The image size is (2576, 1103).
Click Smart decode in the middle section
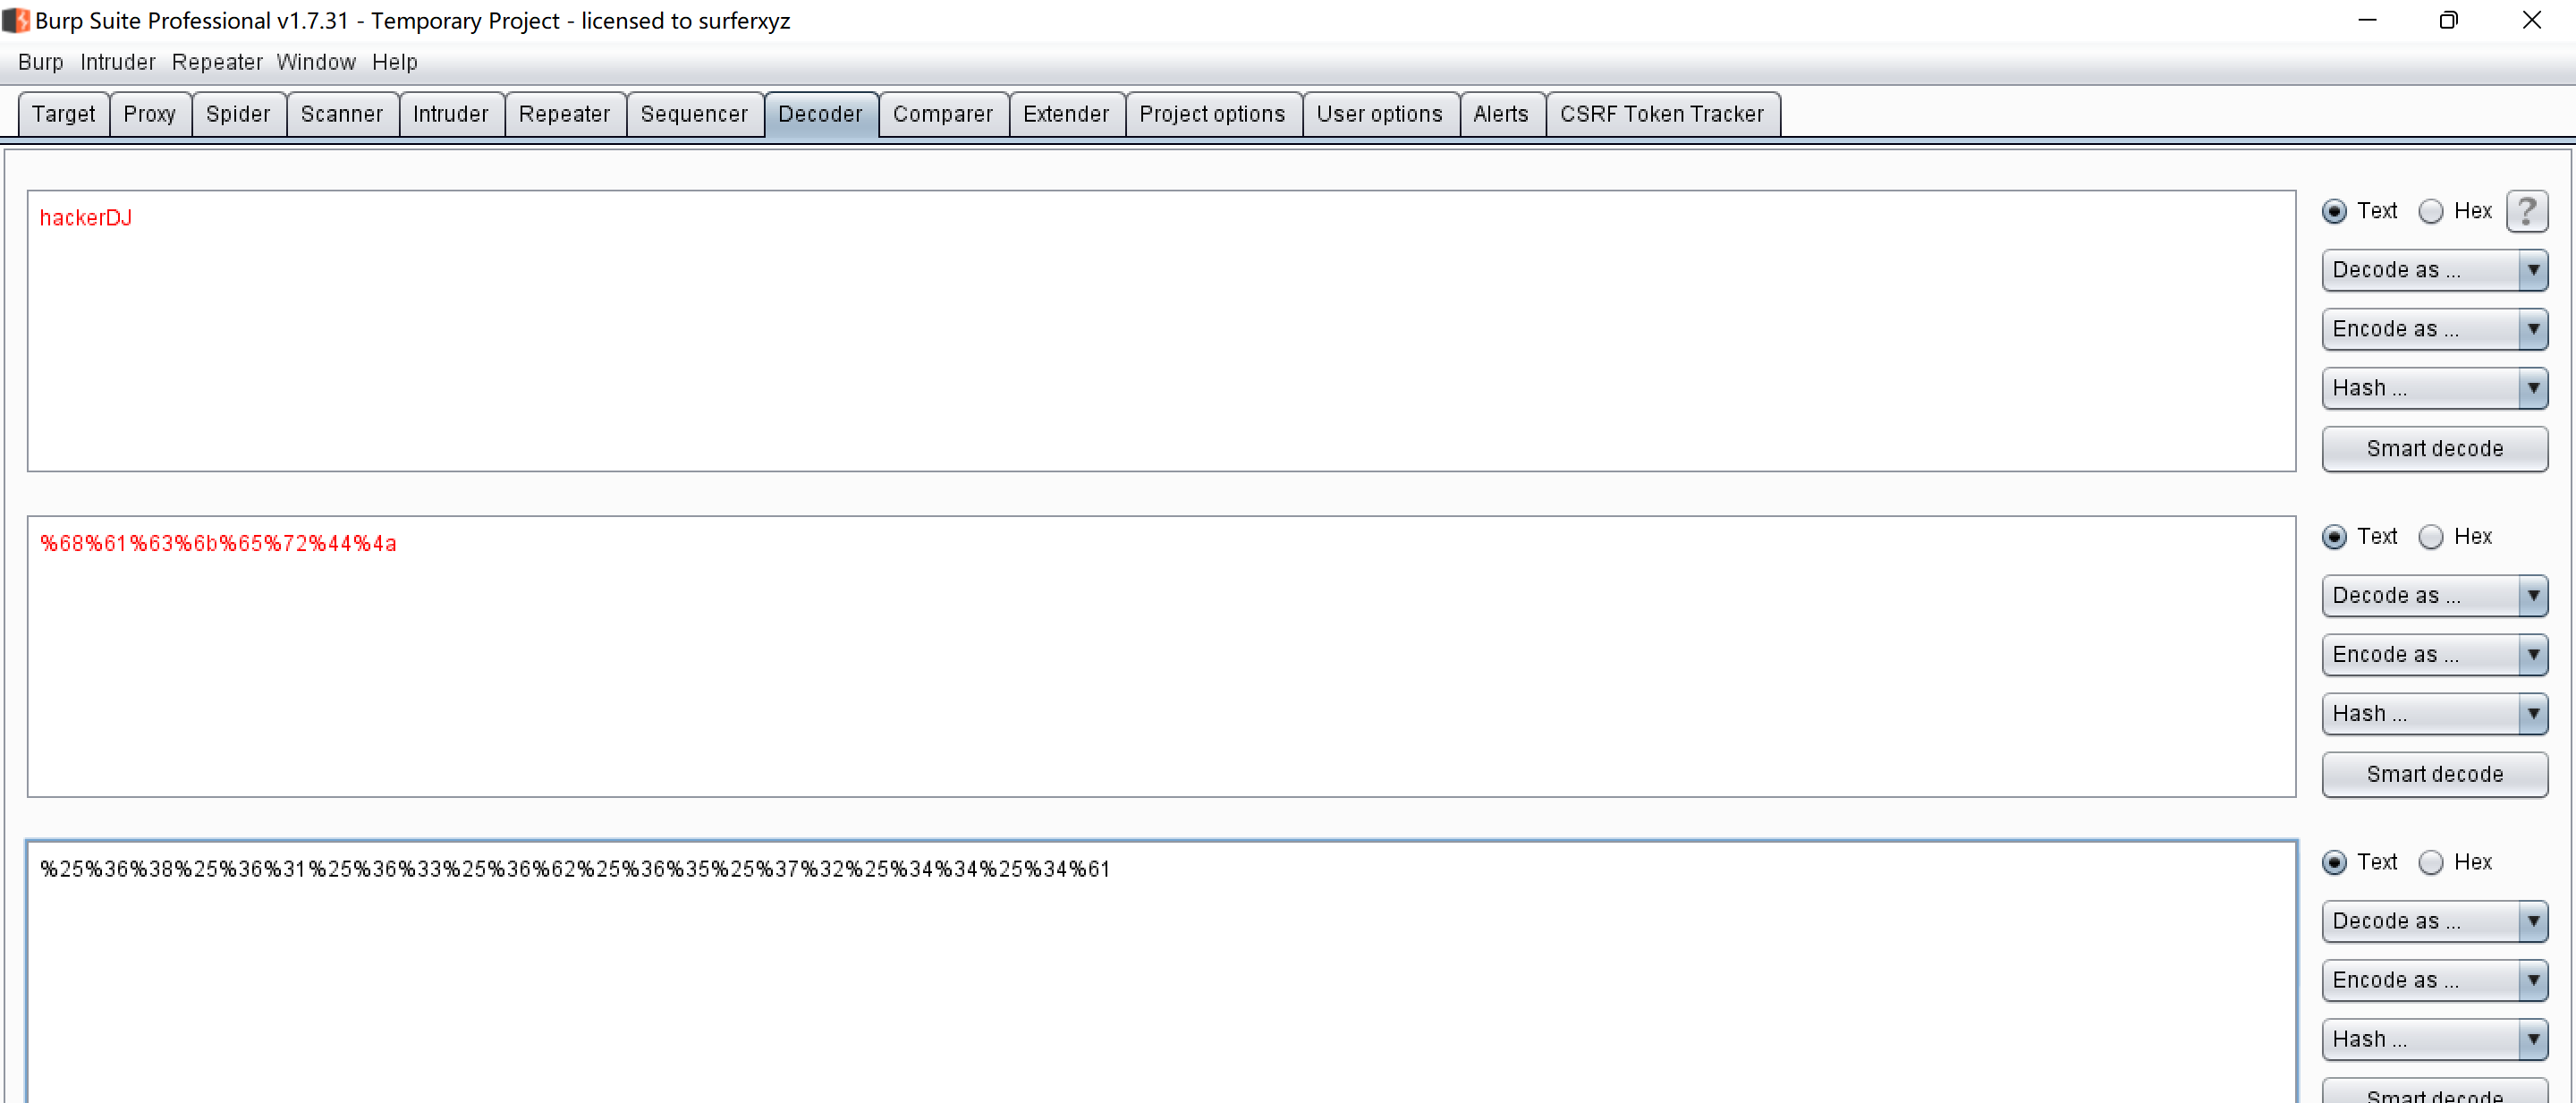pyautogui.click(x=2435, y=774)
